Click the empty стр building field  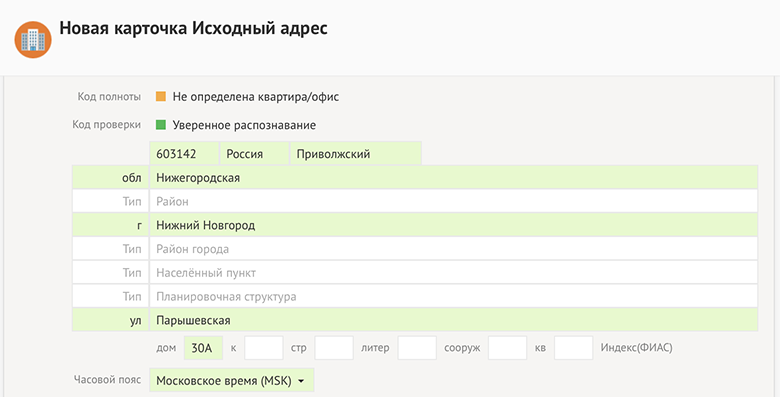tap(334, 348)
